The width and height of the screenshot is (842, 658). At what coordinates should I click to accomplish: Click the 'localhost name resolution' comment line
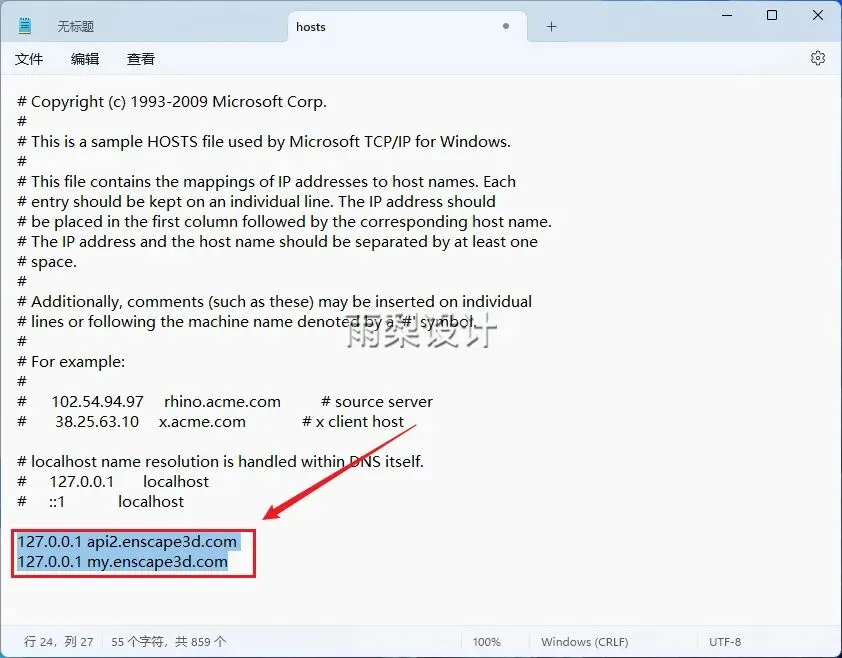(220, 461)
